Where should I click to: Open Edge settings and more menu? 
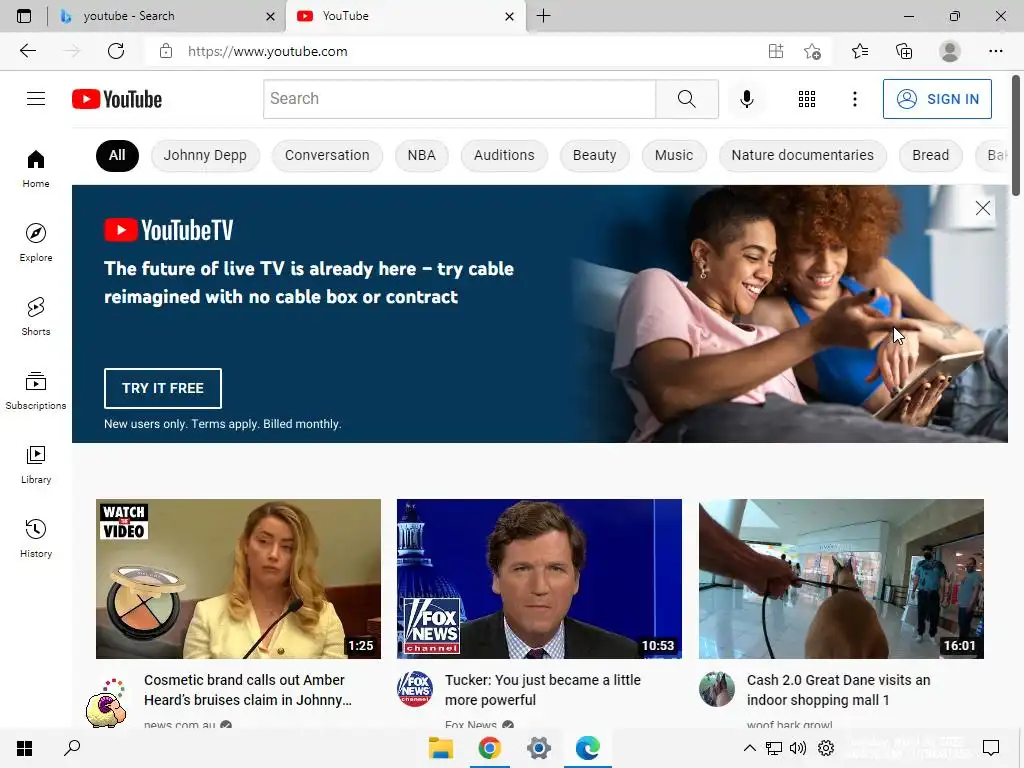click(995, 51)
